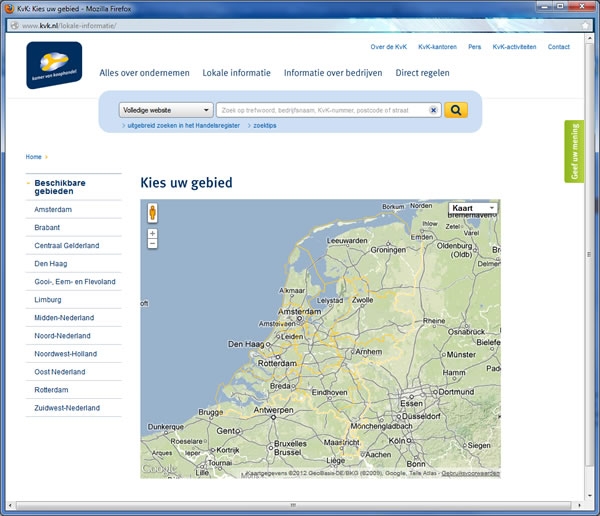Expand the Kaart map type dropdown
Image resolution: width=600 pixels, height=516 pixels.
(x=473, y=208)
